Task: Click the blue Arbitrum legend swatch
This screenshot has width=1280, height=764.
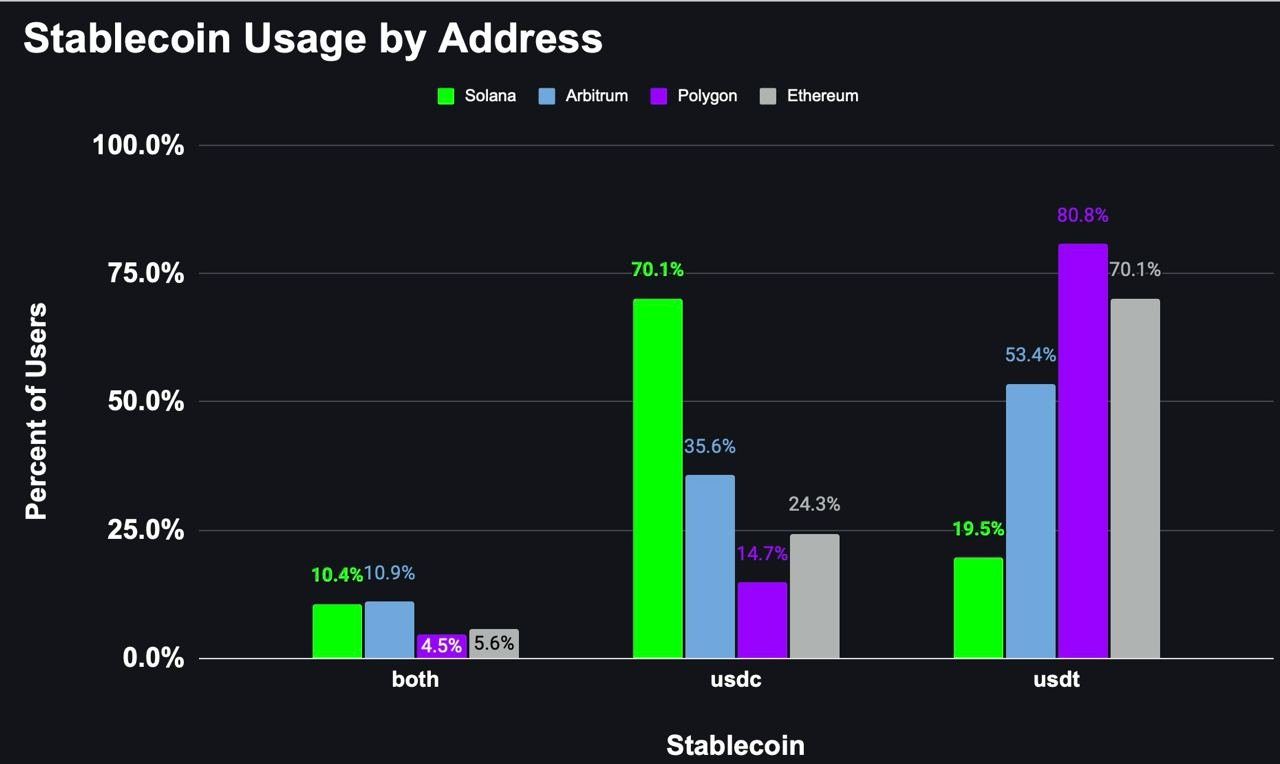Action: (x=546, y=96)
